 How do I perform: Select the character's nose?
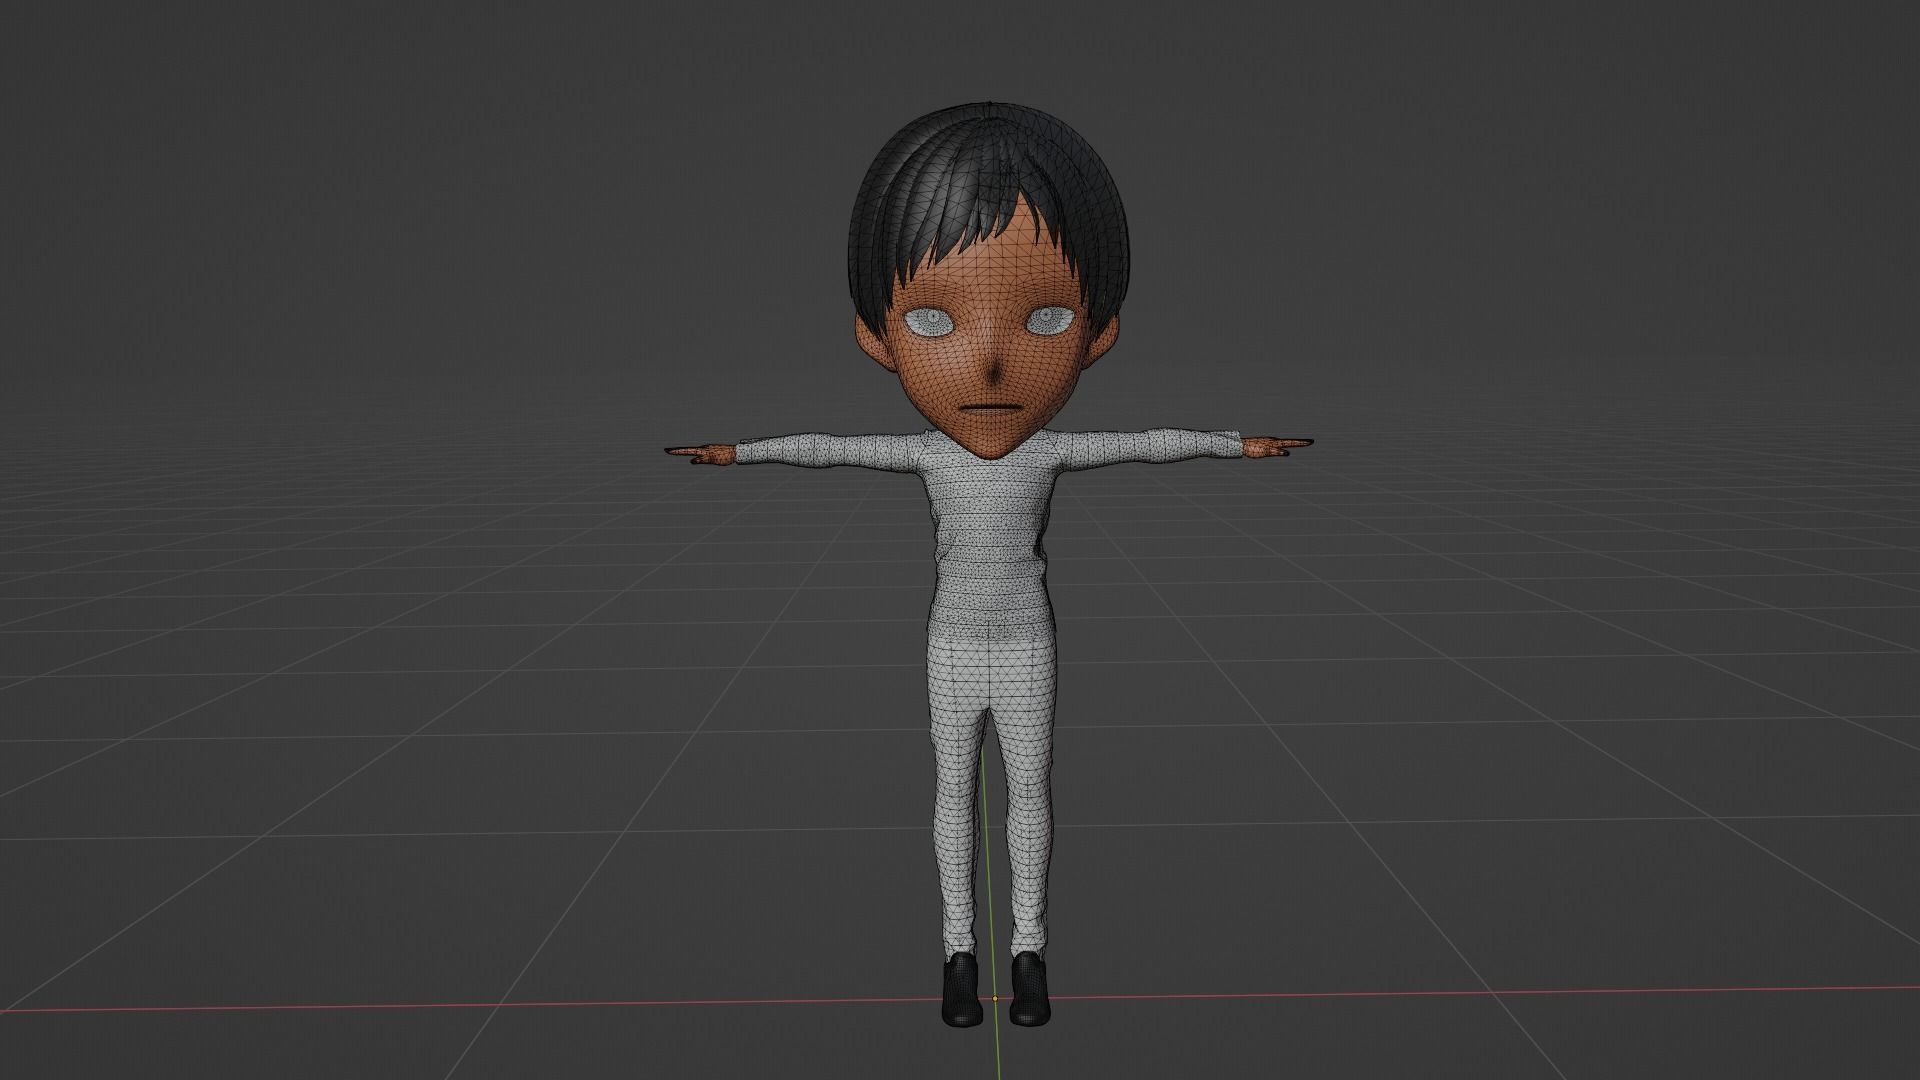point(994,373)
